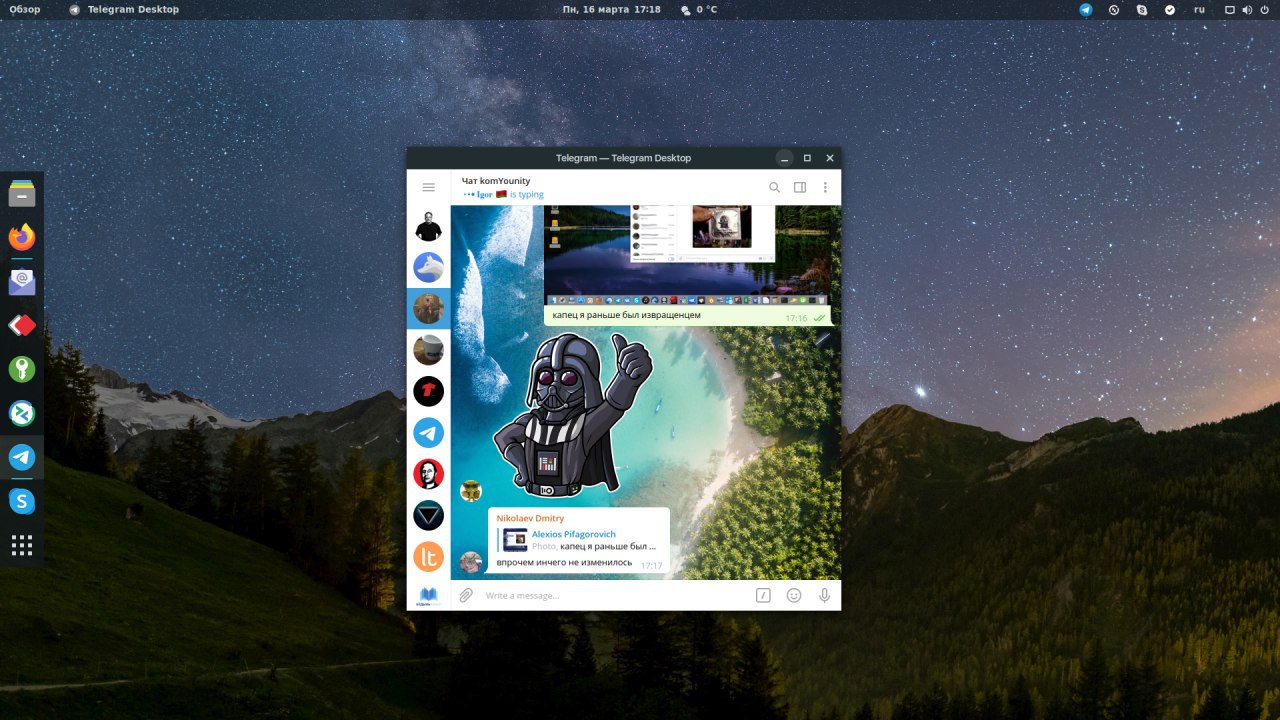1280x720 pixels.
Task: Open chat with blue book avatar
Action: (x=428, y=596)
